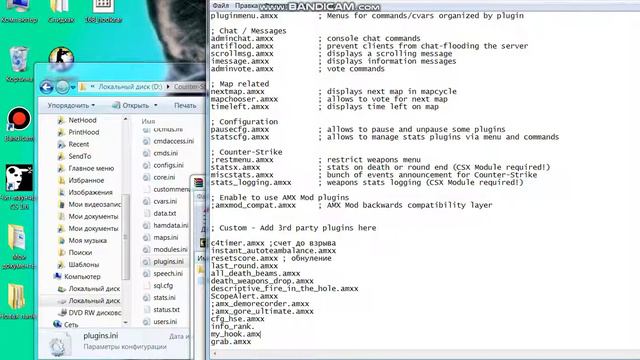Select the core.ini file icon
The image size is (640, 360).
coord(146,177)
